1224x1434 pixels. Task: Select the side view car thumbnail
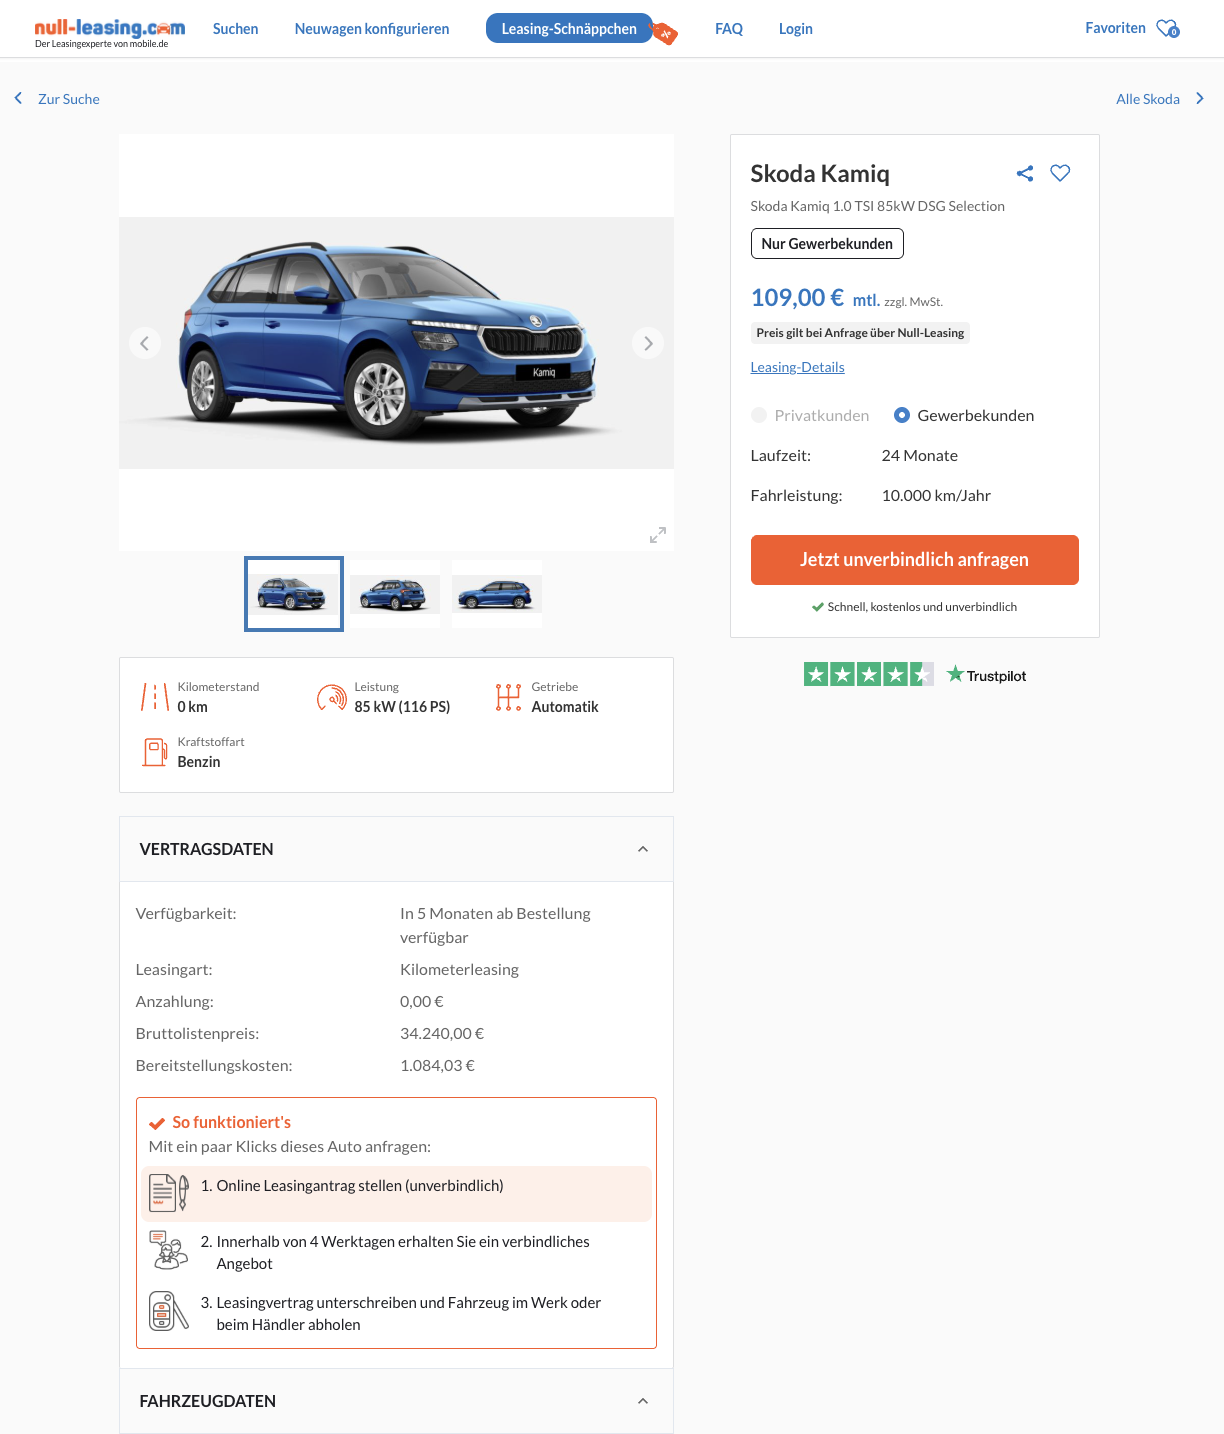(497, 594)
